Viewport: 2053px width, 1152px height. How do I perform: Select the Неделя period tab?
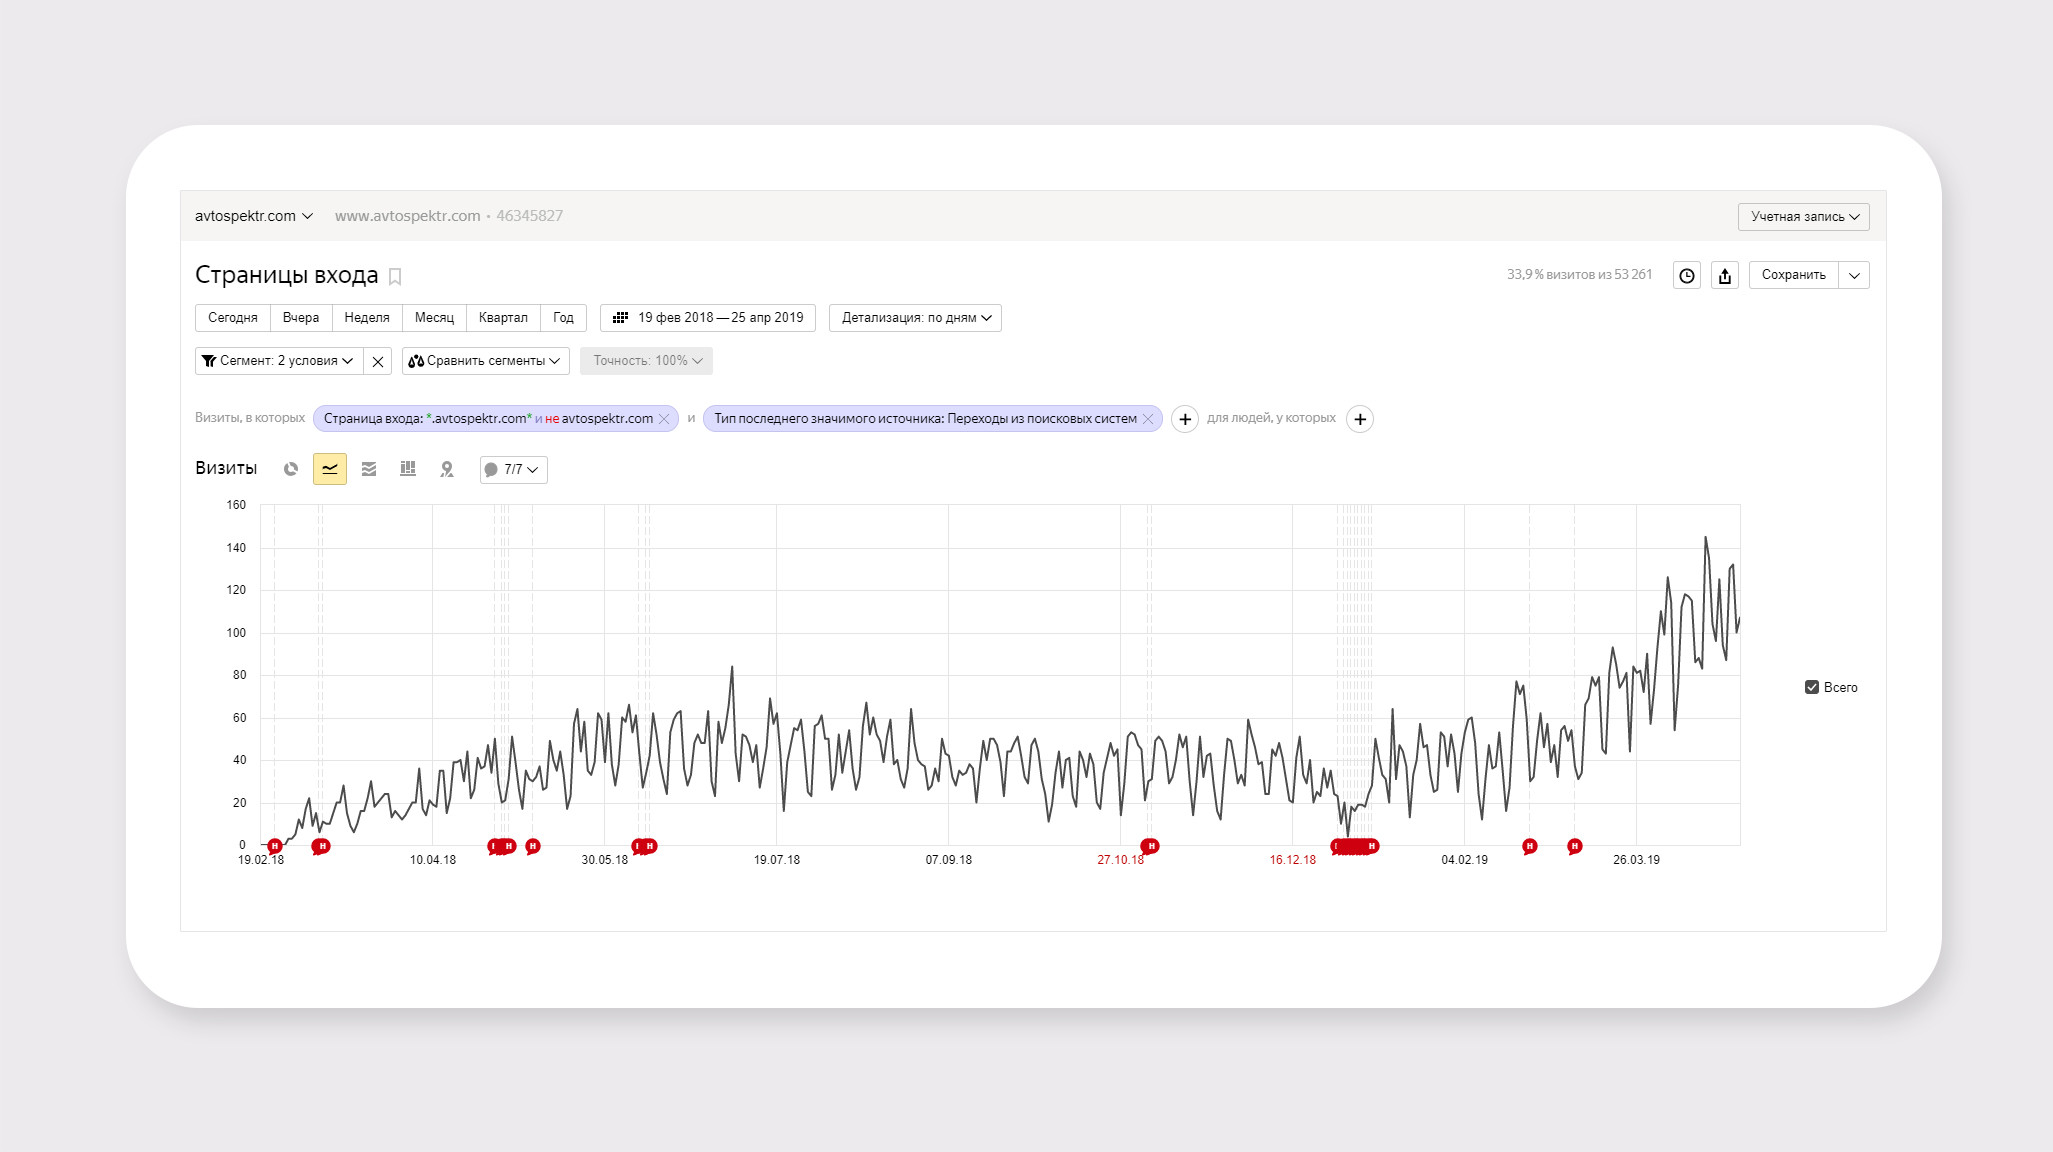[367, 318]
